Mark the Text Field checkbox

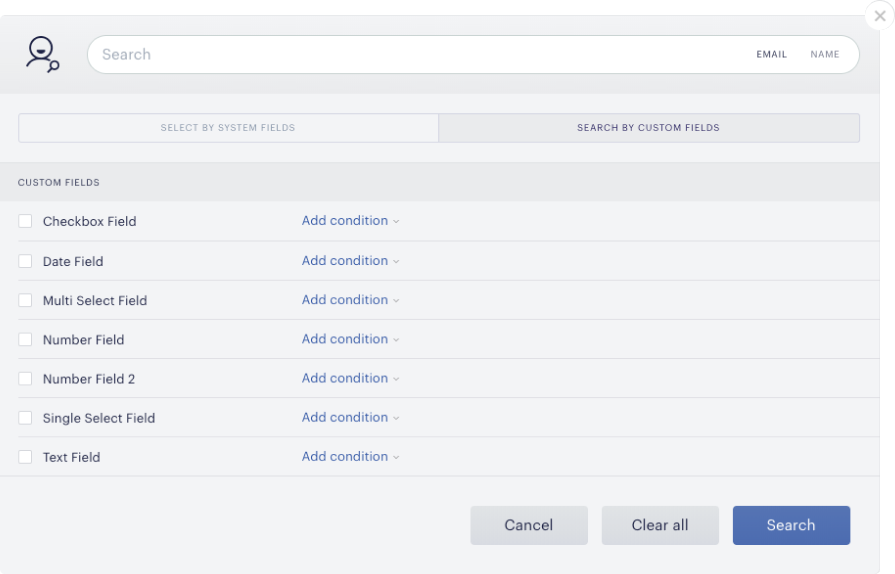pyautogui.click(x=25, y=457)
